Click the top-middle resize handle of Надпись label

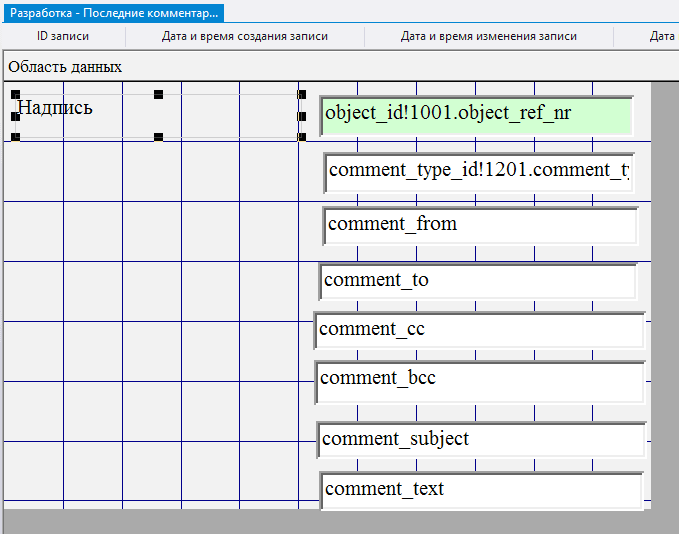(158, 95)
